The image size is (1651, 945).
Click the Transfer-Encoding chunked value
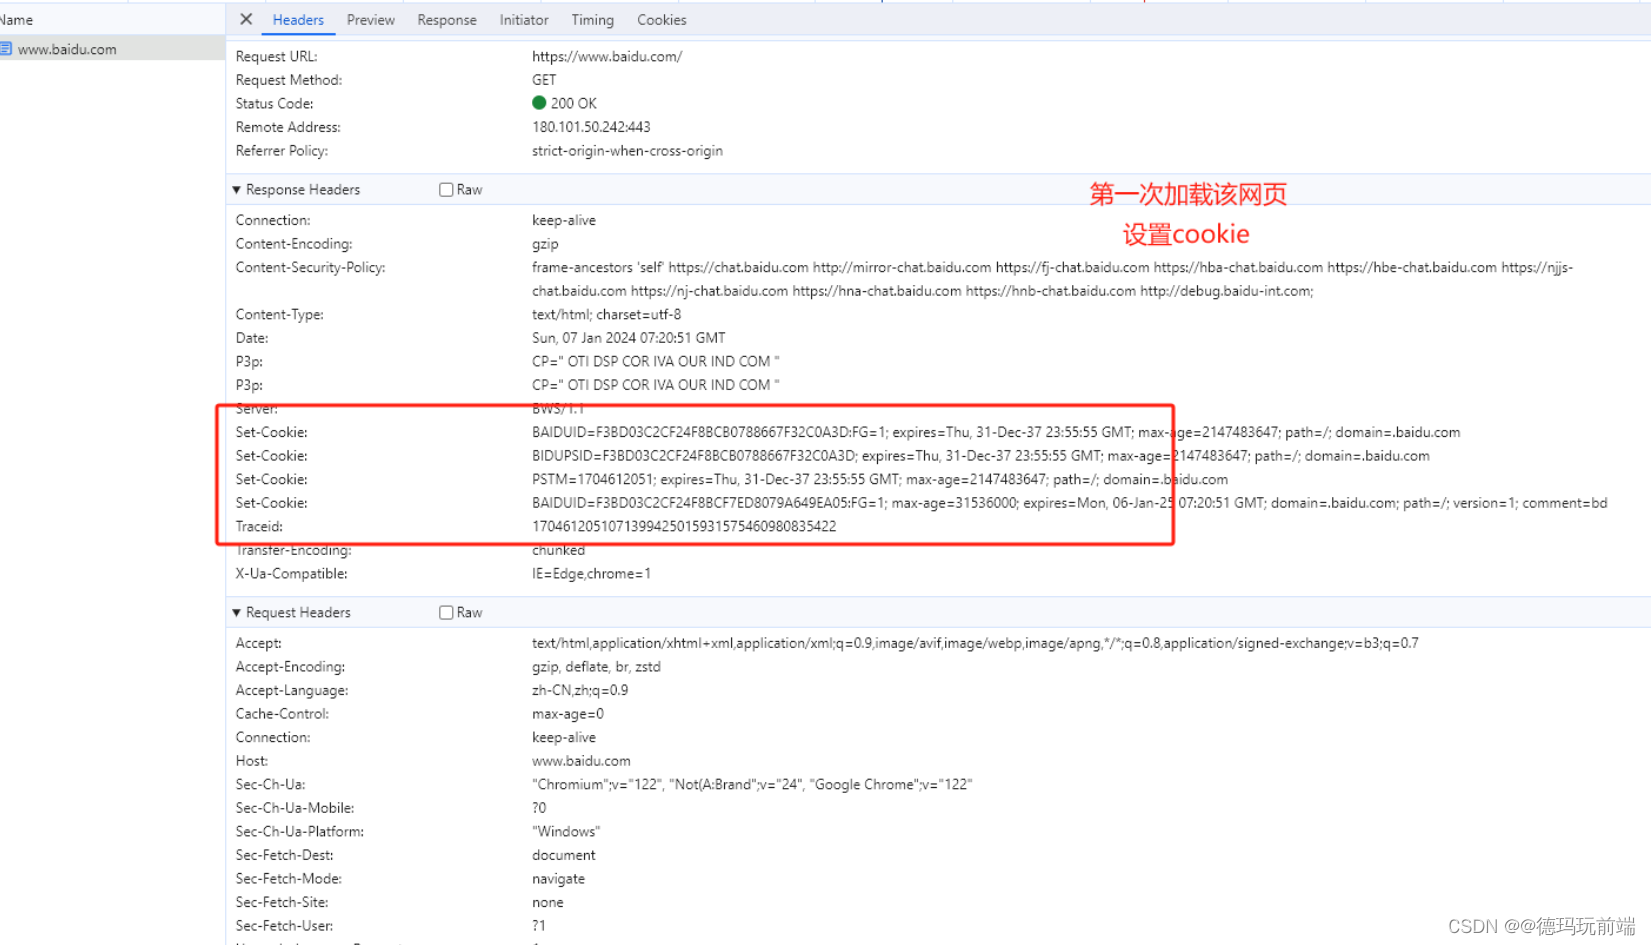click(x=558, y=551)
